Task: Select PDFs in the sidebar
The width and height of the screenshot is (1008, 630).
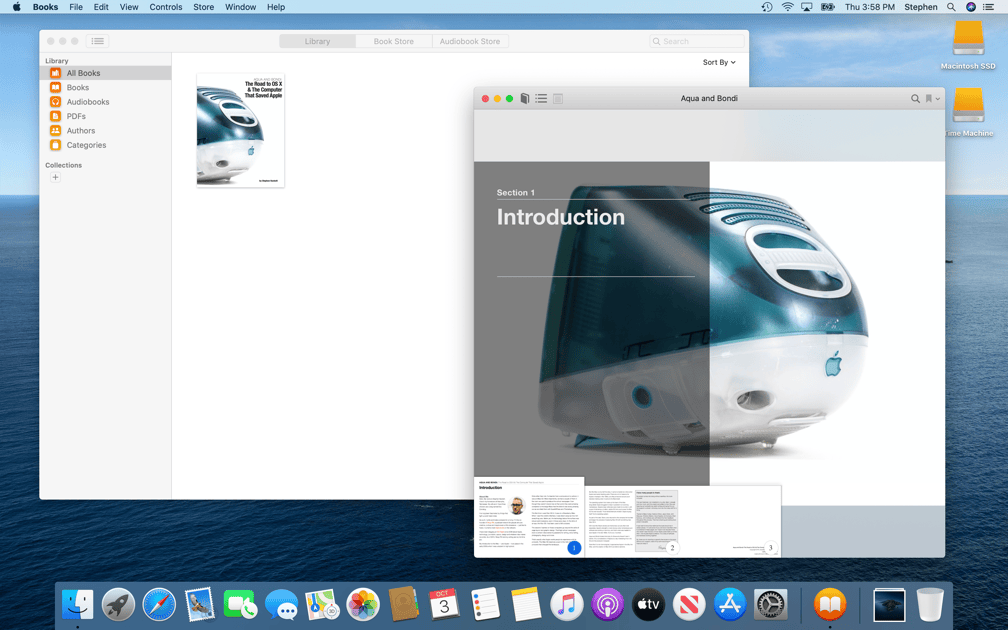Action: pyautogui.click(x=105, y=116)
